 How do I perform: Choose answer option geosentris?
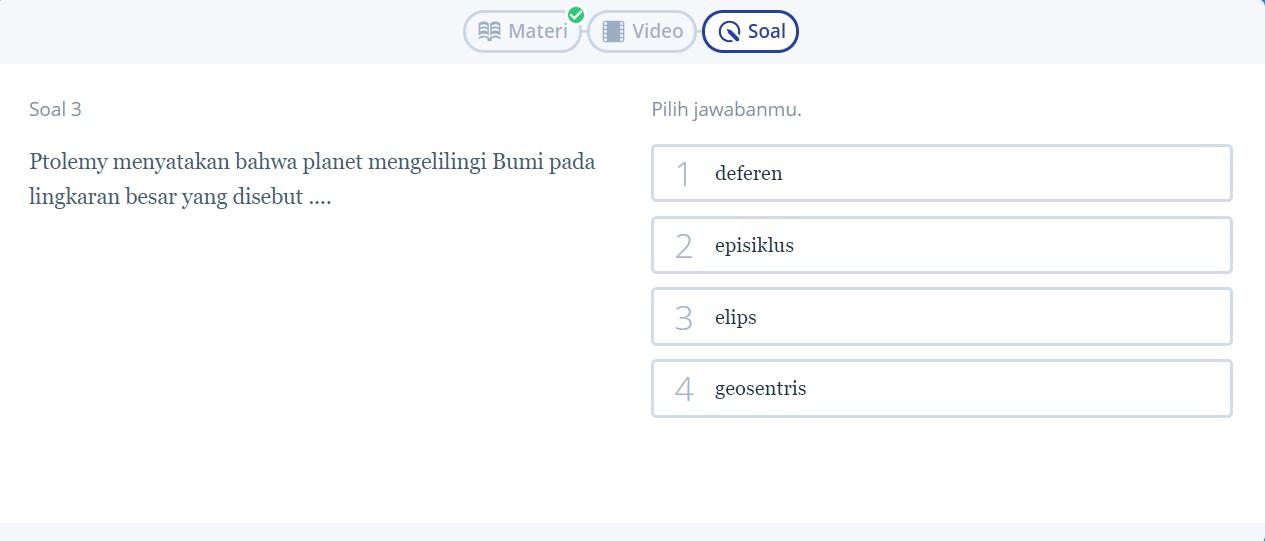tap(942, 389)
